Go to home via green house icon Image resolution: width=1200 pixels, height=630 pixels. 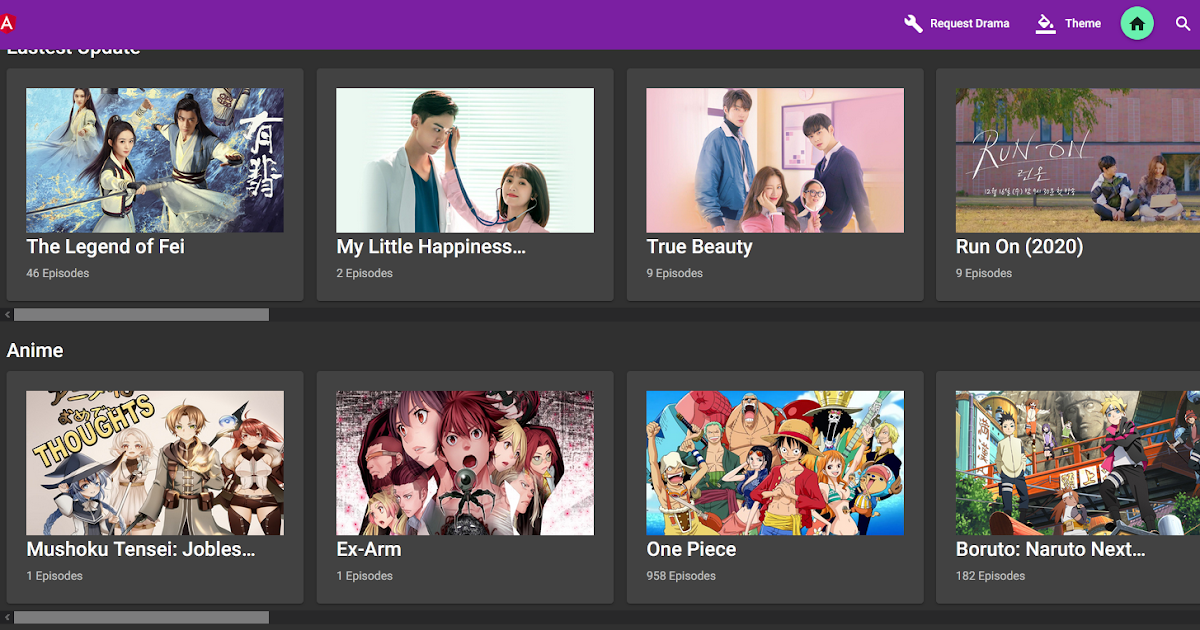(x=1137, y=24)
